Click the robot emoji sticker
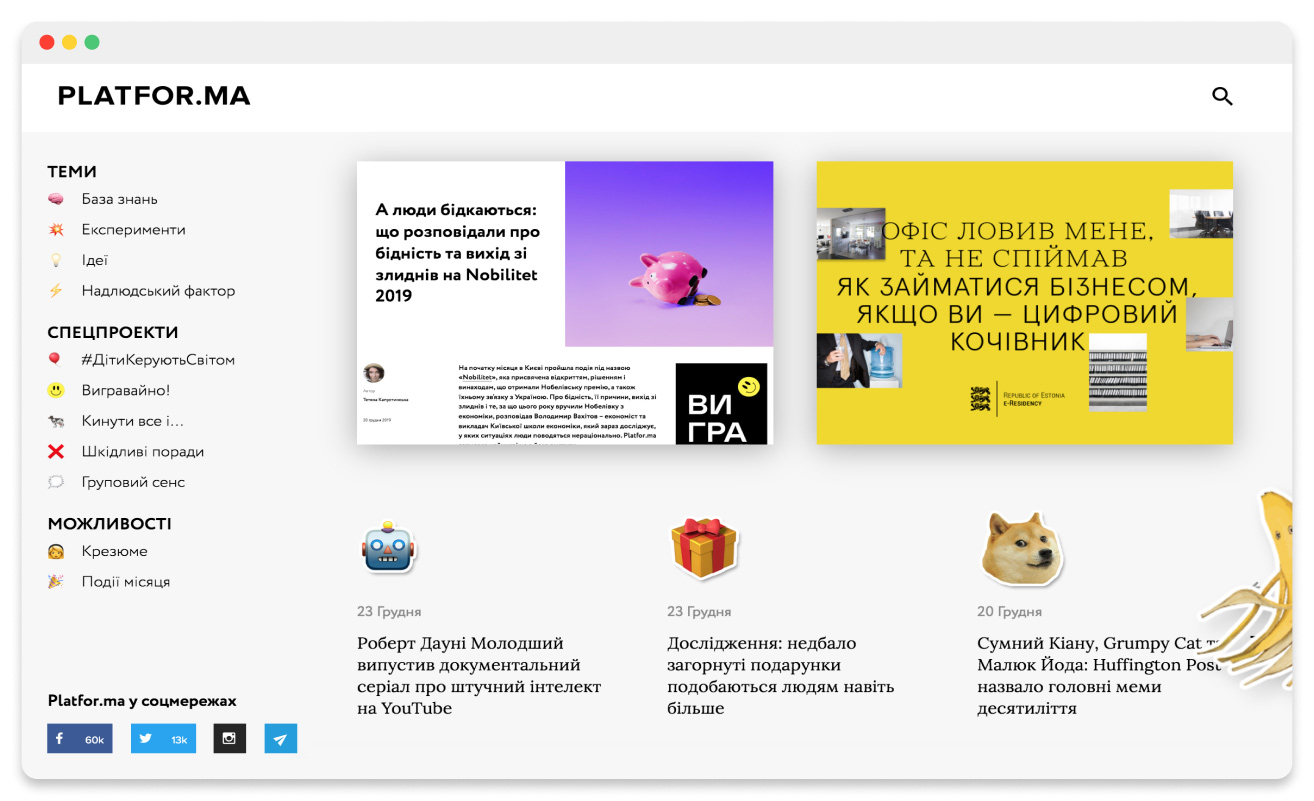The image size is (1314, 801). 388,548
